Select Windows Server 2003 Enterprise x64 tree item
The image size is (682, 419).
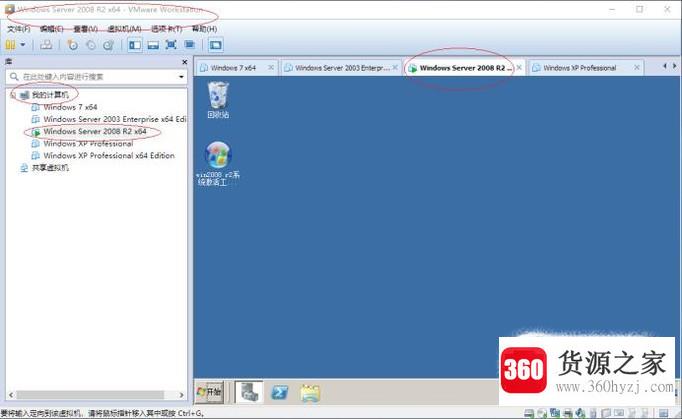point(115,119)
